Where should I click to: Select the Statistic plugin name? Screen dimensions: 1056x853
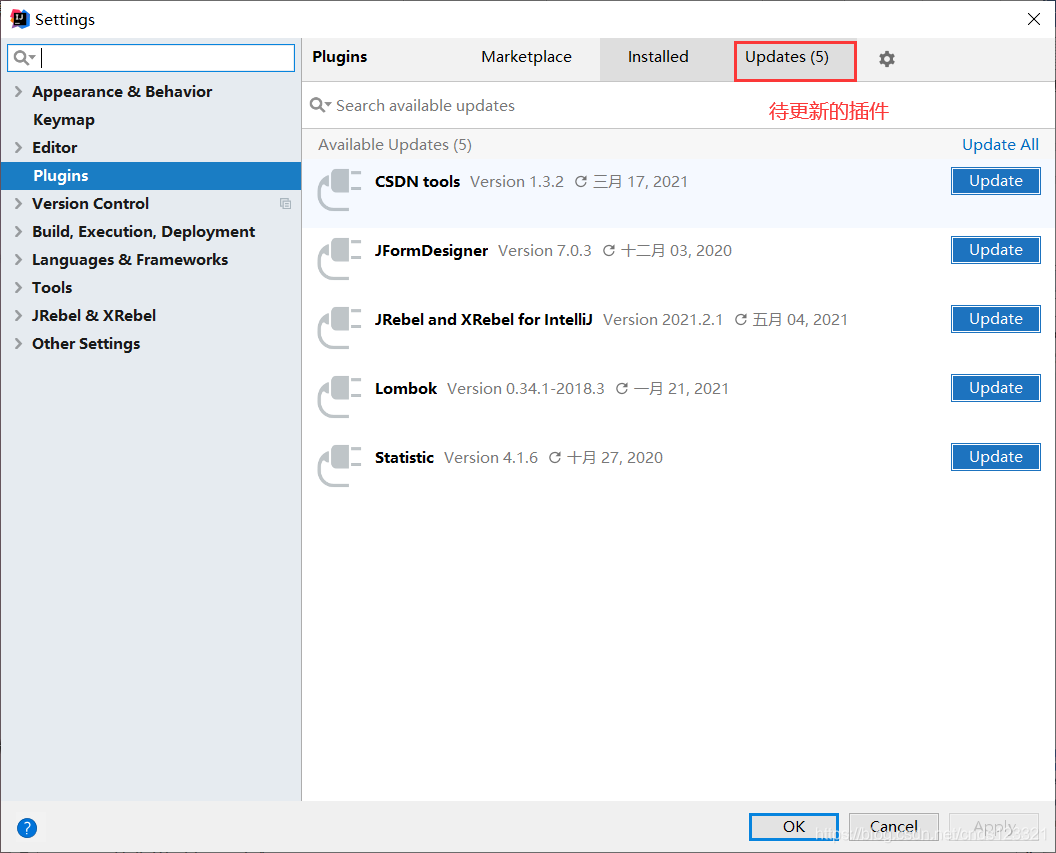tap(404, 458)
